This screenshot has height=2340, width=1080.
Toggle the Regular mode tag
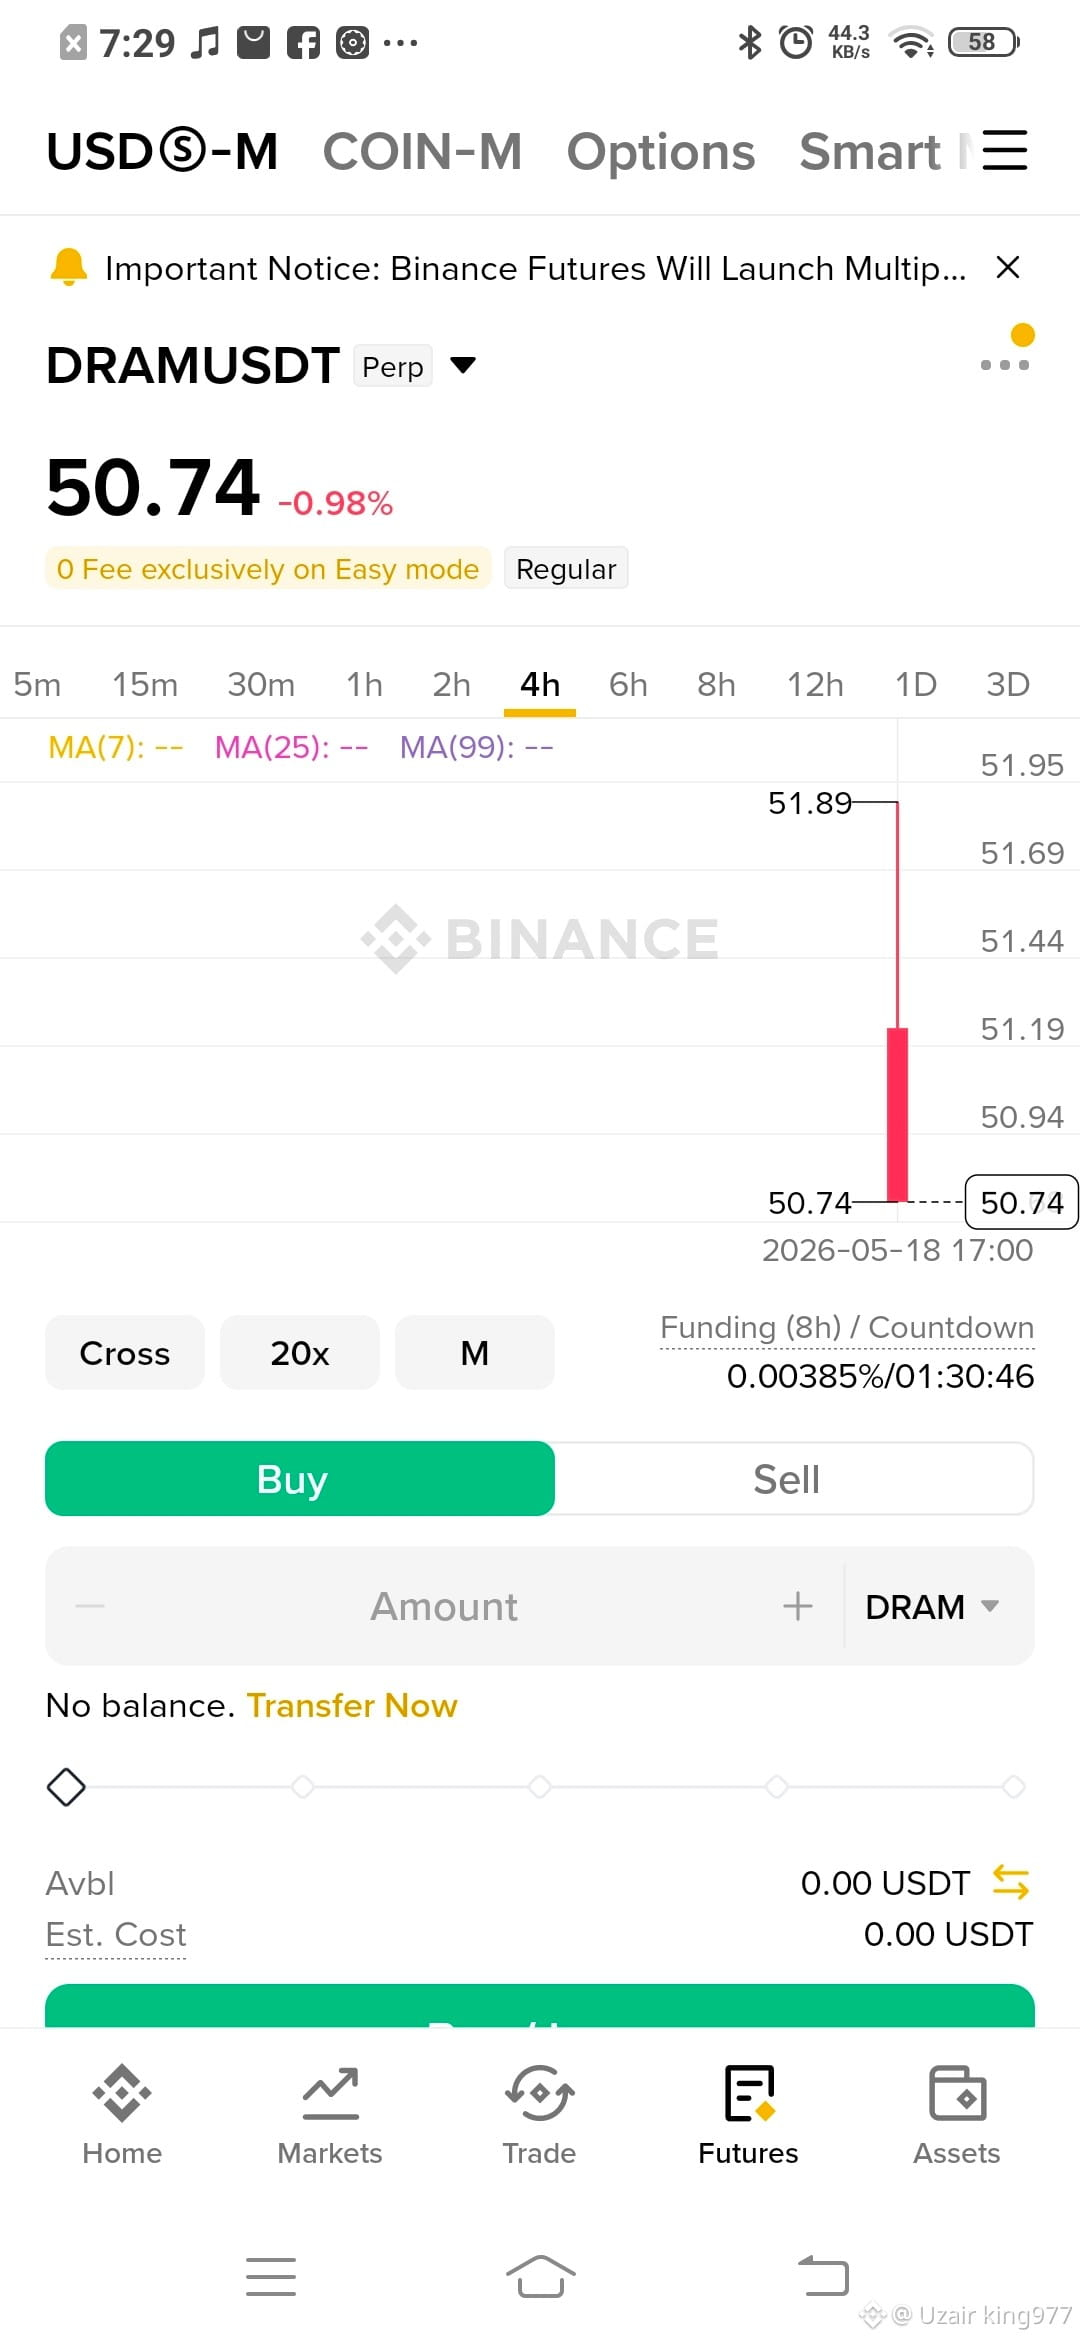(566, 568)
